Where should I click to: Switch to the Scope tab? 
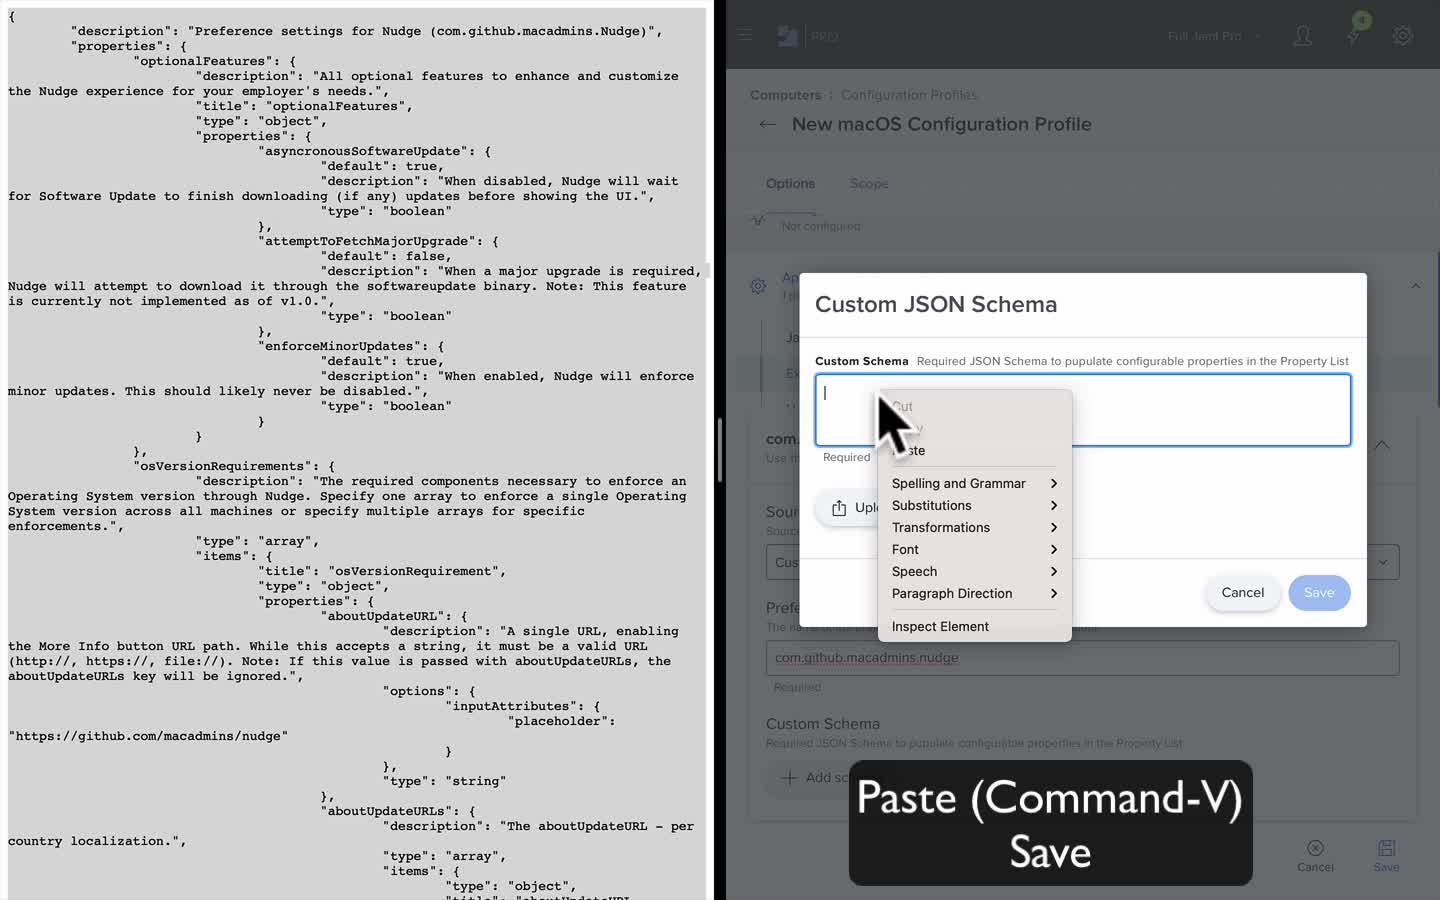(869, 183)
